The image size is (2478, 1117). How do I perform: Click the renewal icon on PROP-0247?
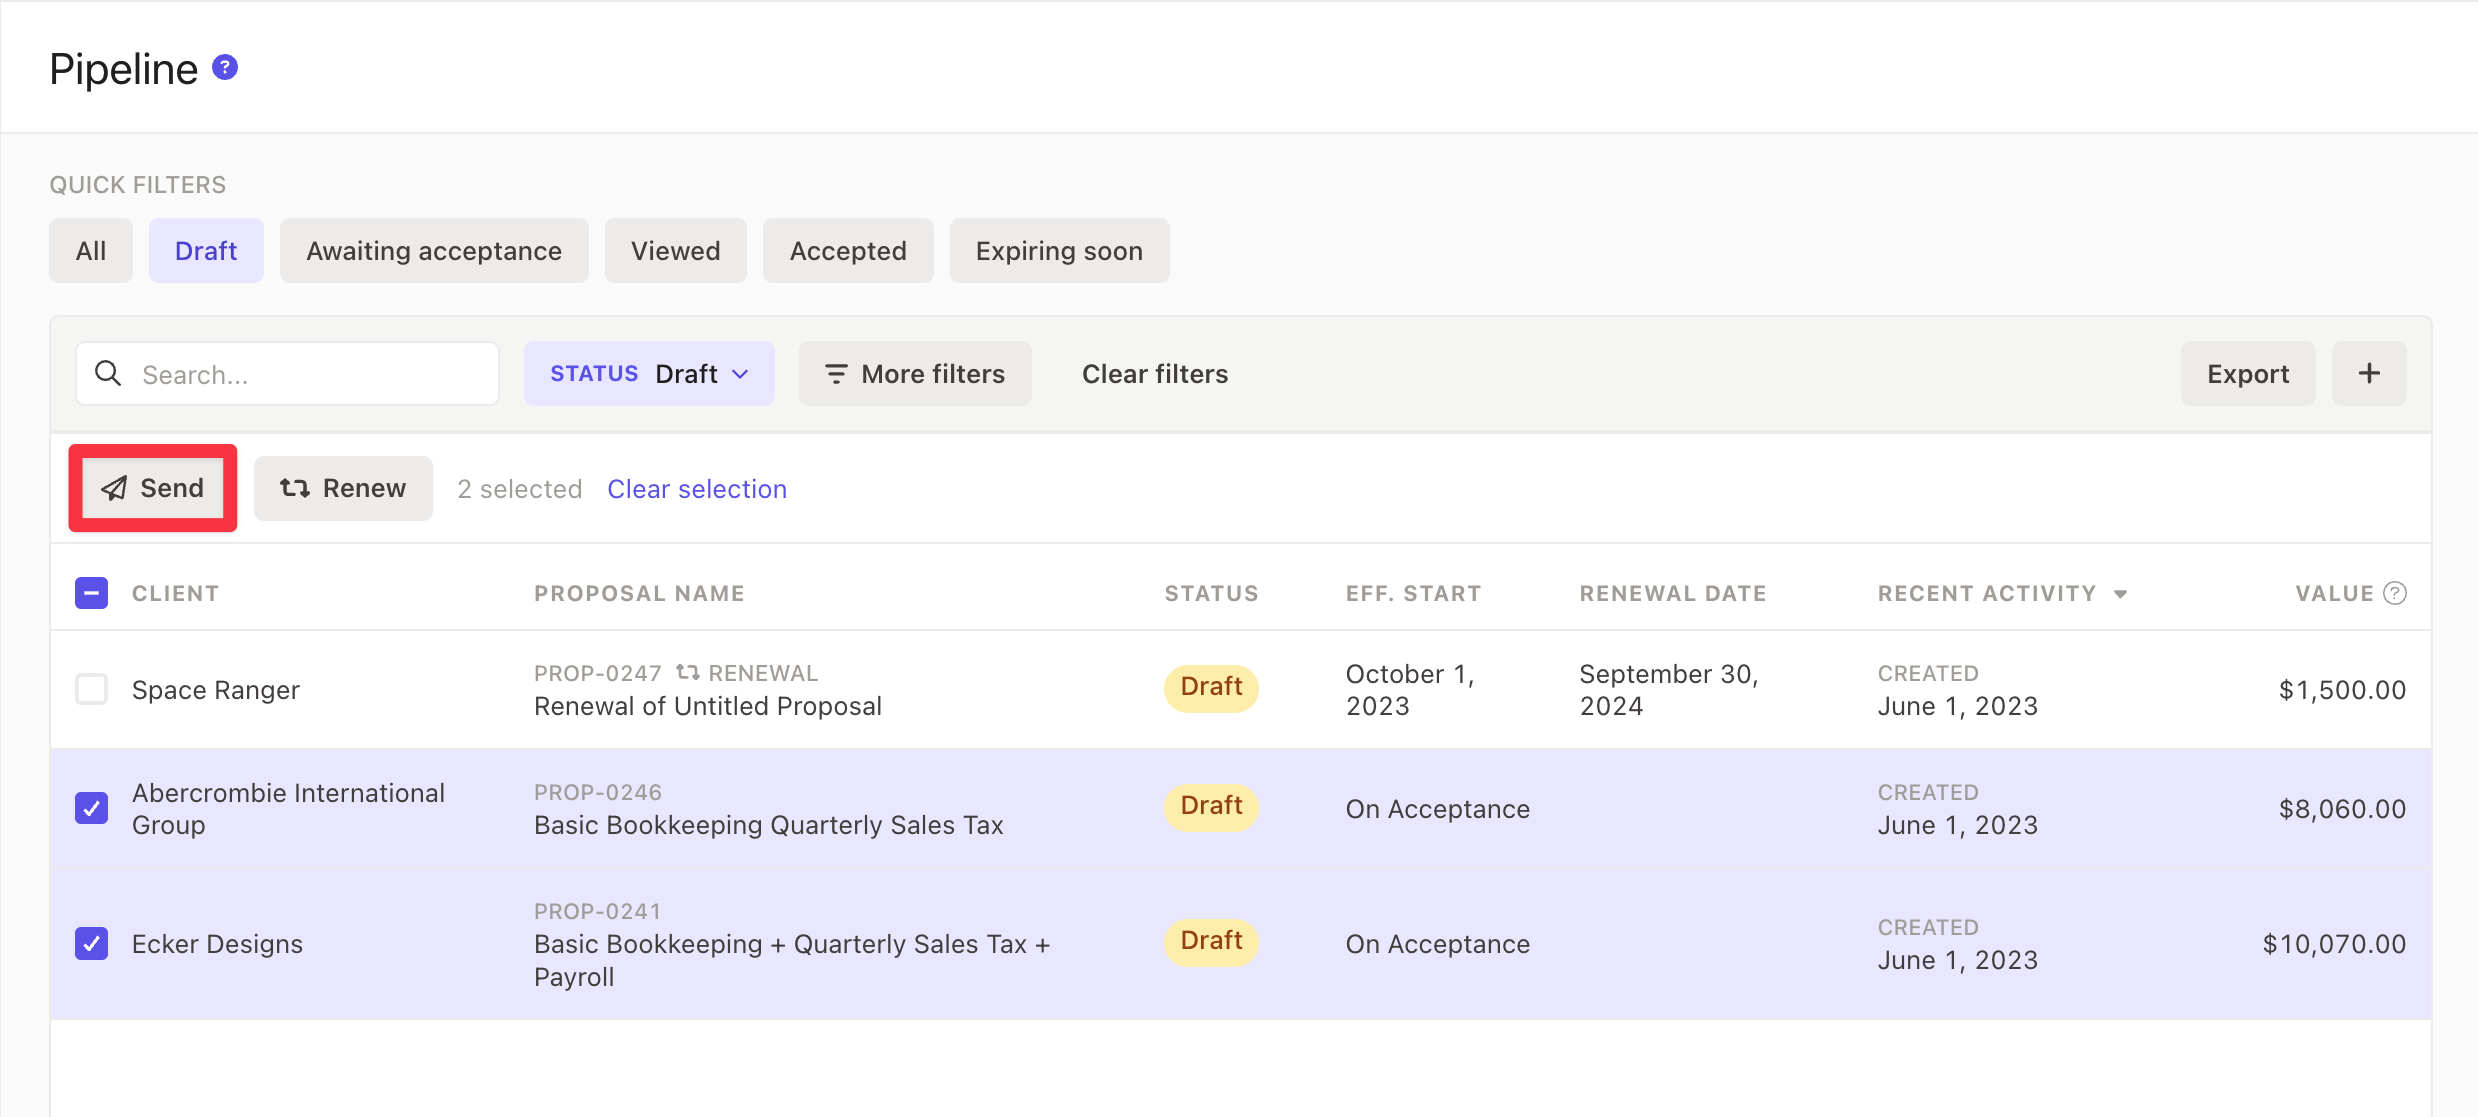click(x=687, y=673)
